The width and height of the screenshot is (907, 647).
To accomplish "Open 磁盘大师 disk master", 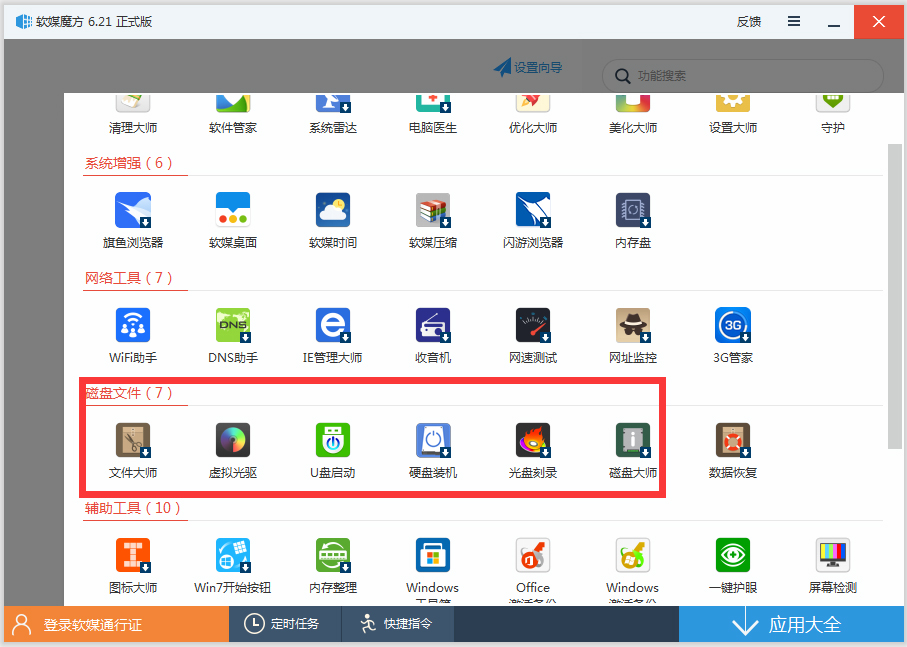I will tap(633, 451).
